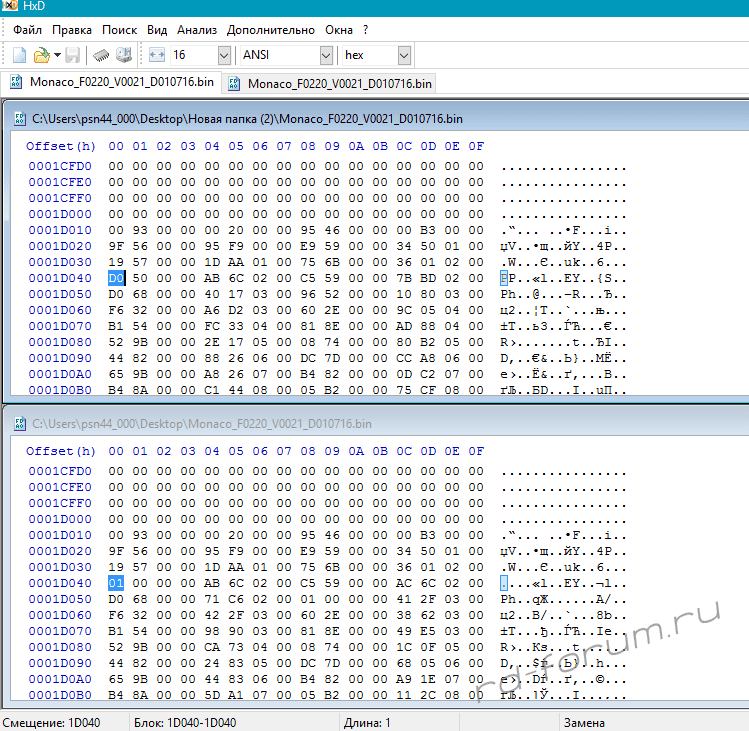Switch to the second Monaco_F0220 file tab

coord(330,83)
